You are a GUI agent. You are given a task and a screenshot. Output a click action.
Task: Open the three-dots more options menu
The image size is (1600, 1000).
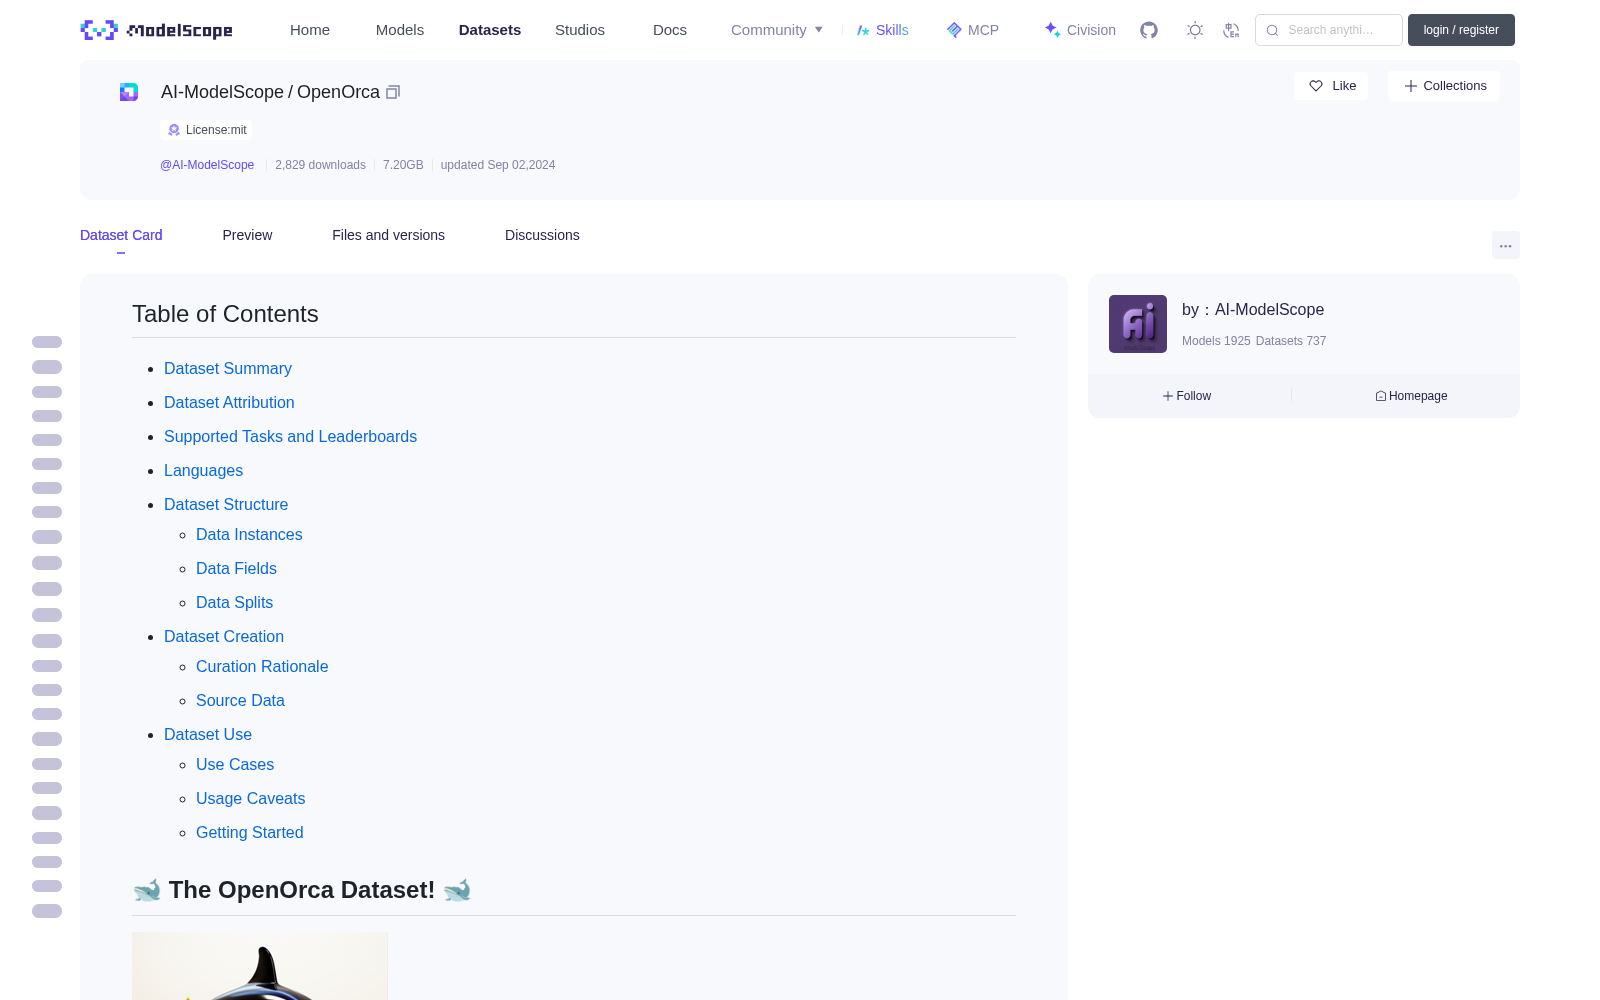(x=1505, y=245)
